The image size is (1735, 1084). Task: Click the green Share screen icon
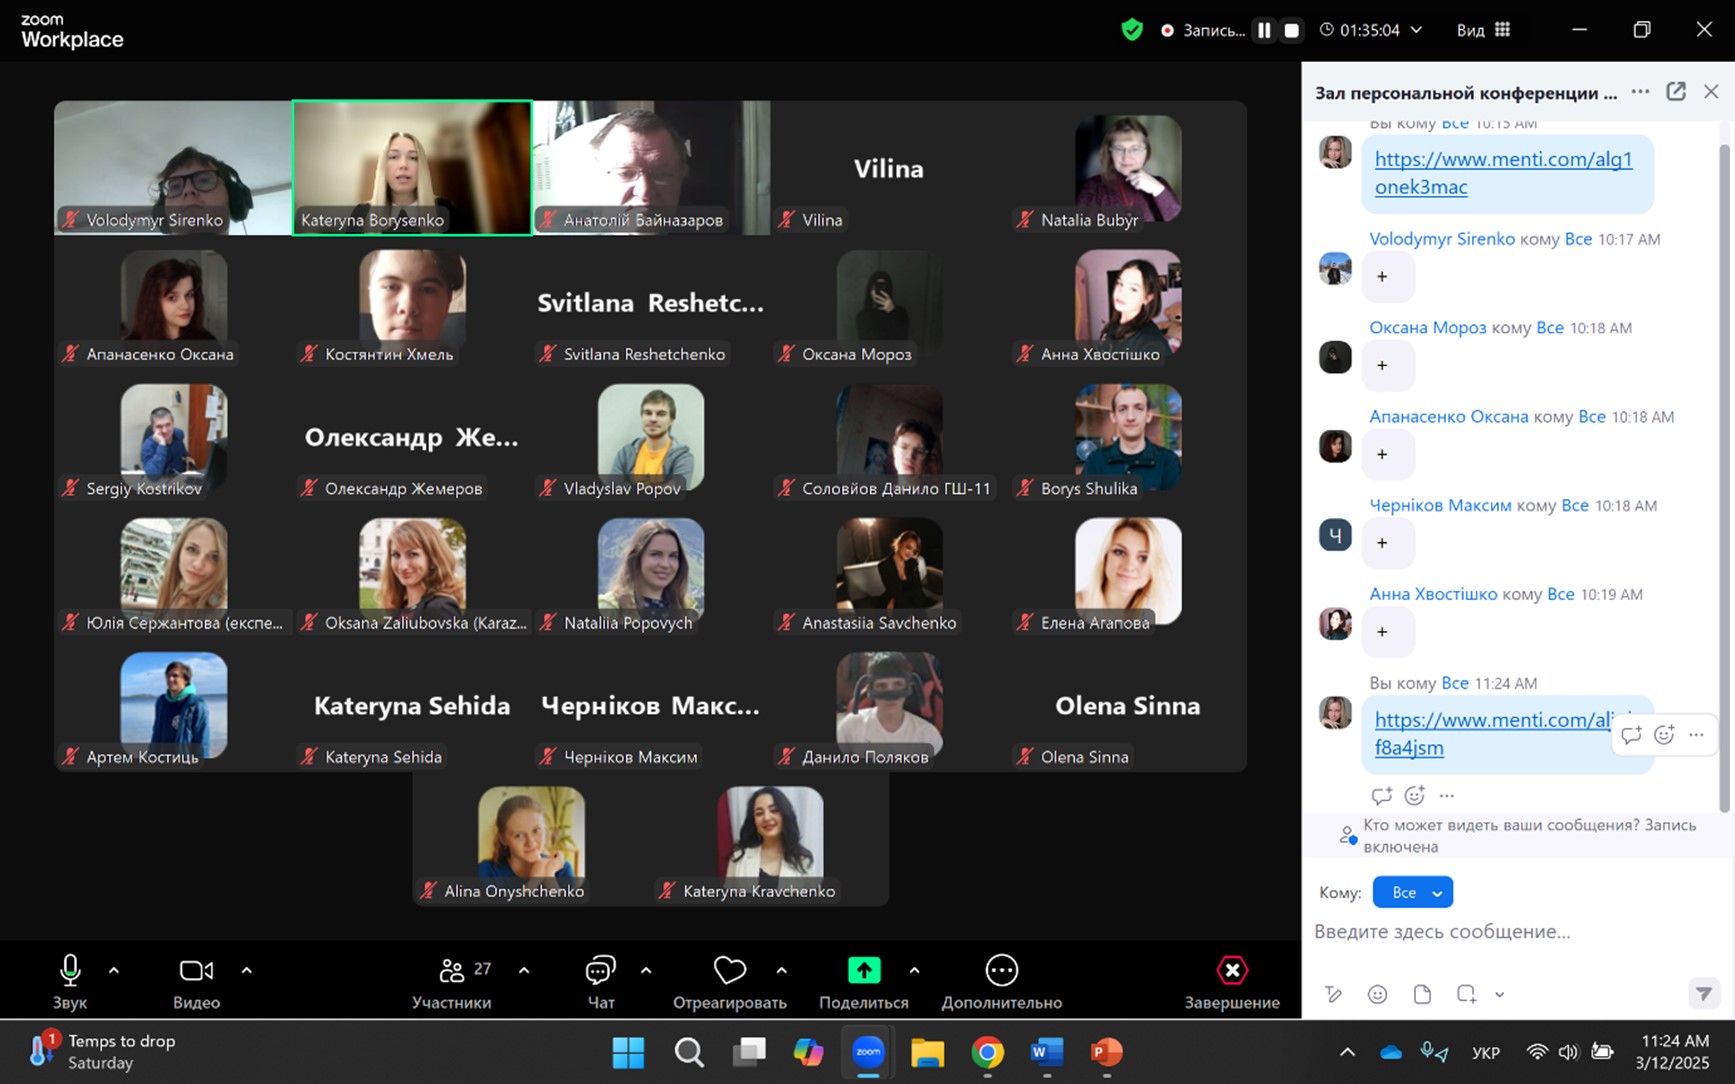864,970
